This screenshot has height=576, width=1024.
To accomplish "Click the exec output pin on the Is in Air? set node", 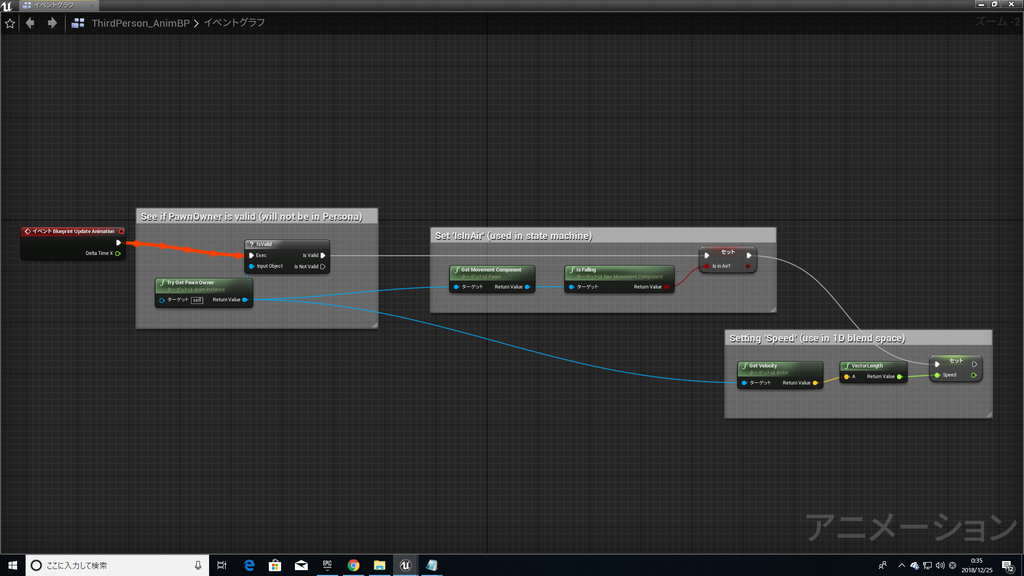I will (x=748, y=255).
